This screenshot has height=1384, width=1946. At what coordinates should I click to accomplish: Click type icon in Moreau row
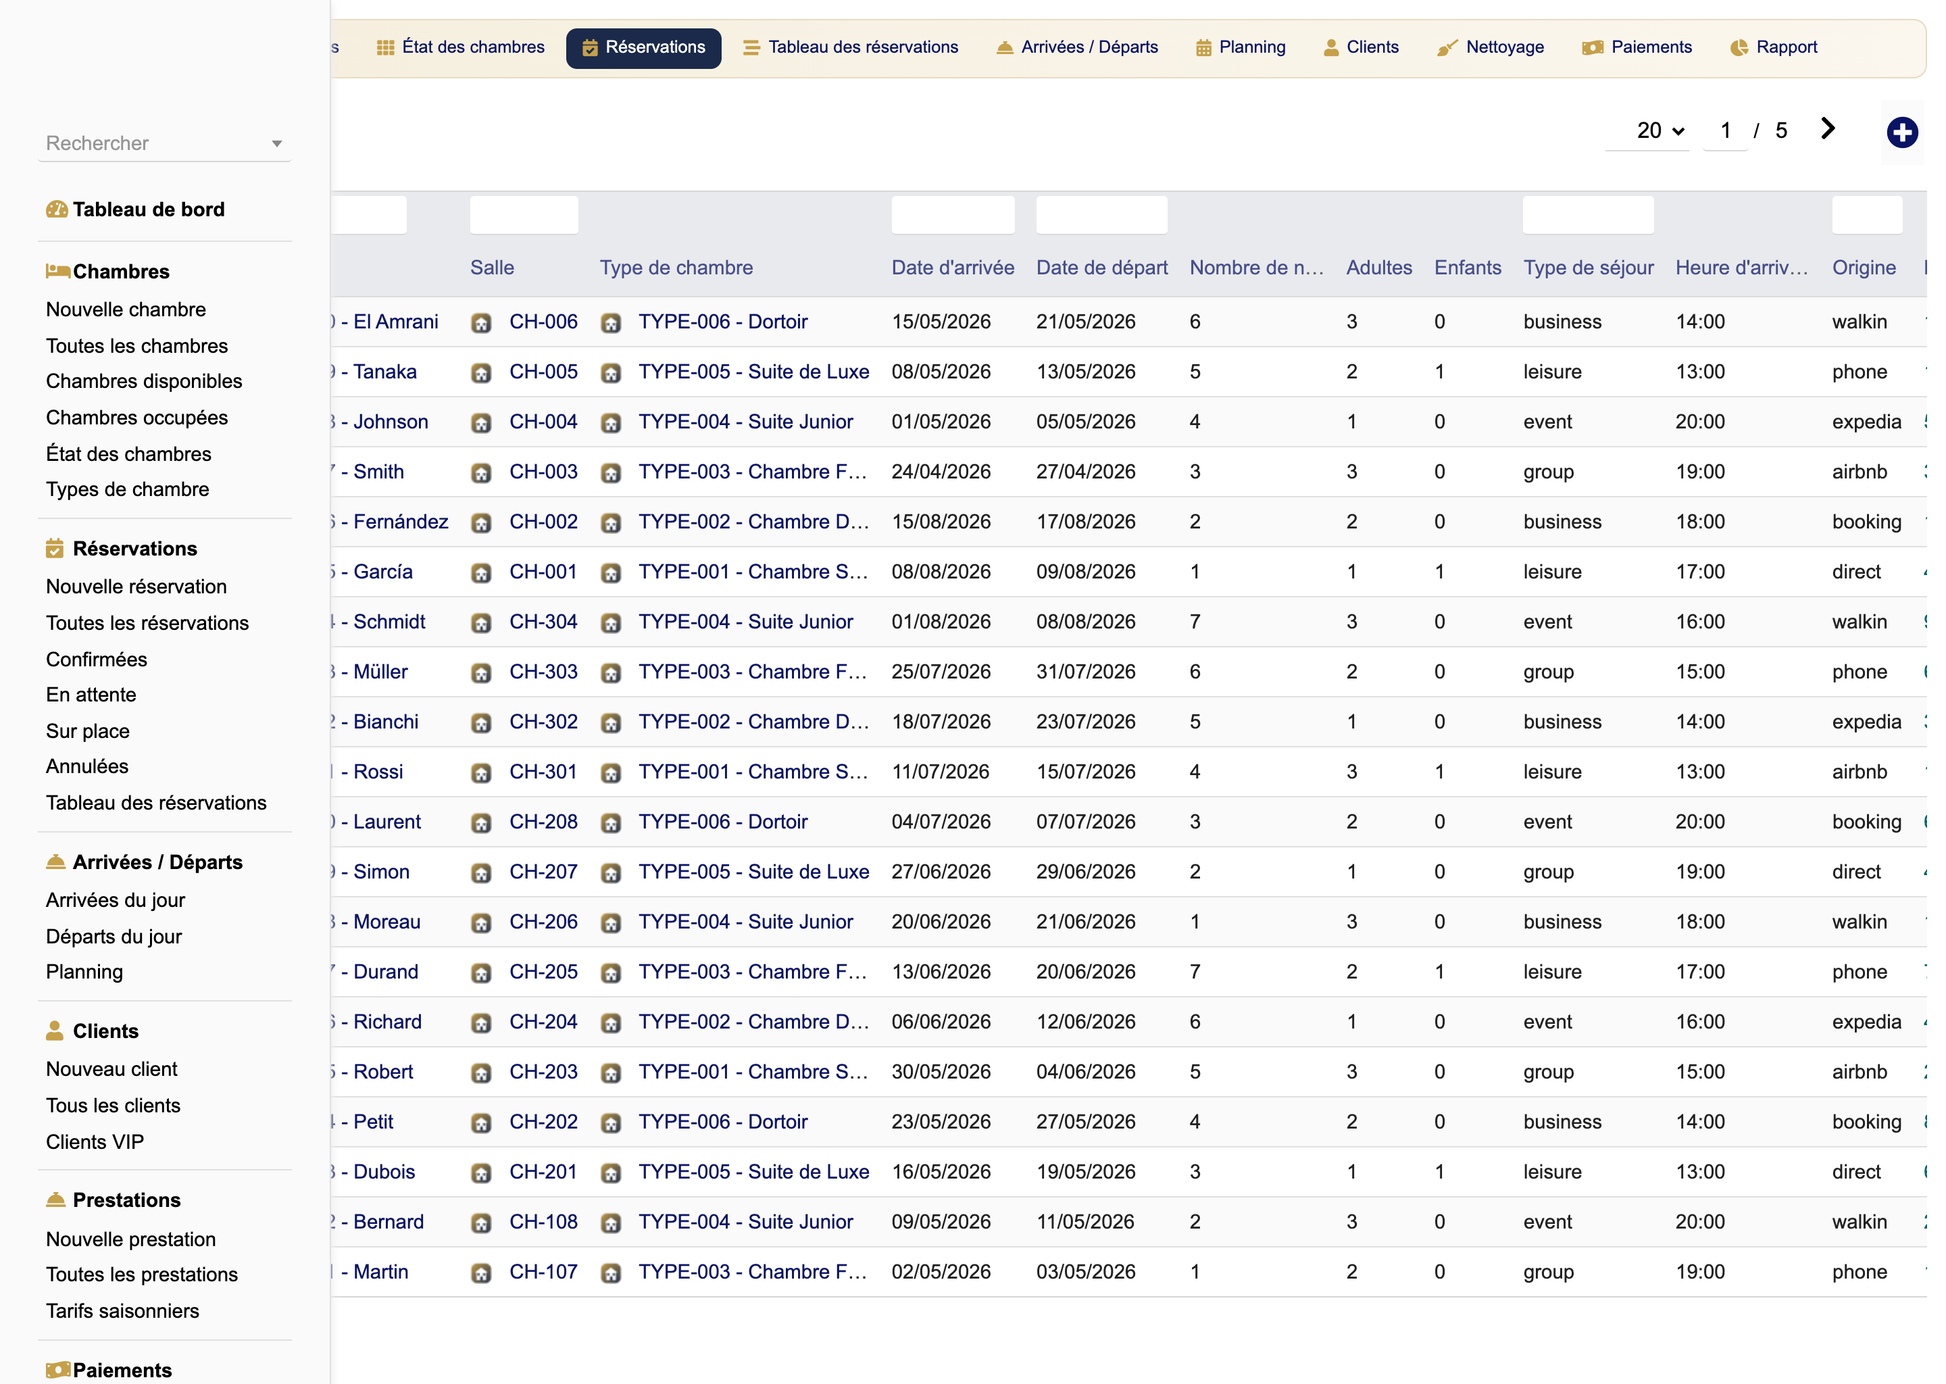(611, 923)
